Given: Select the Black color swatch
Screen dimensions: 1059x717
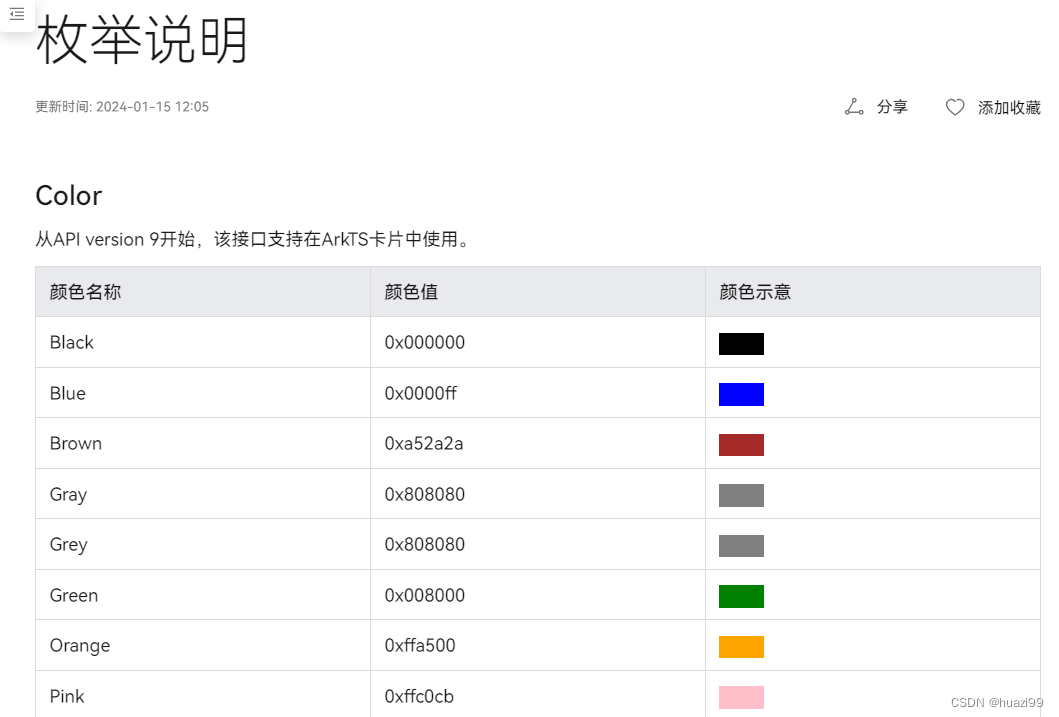Looking at the screenshot, I should pos(741,344).
